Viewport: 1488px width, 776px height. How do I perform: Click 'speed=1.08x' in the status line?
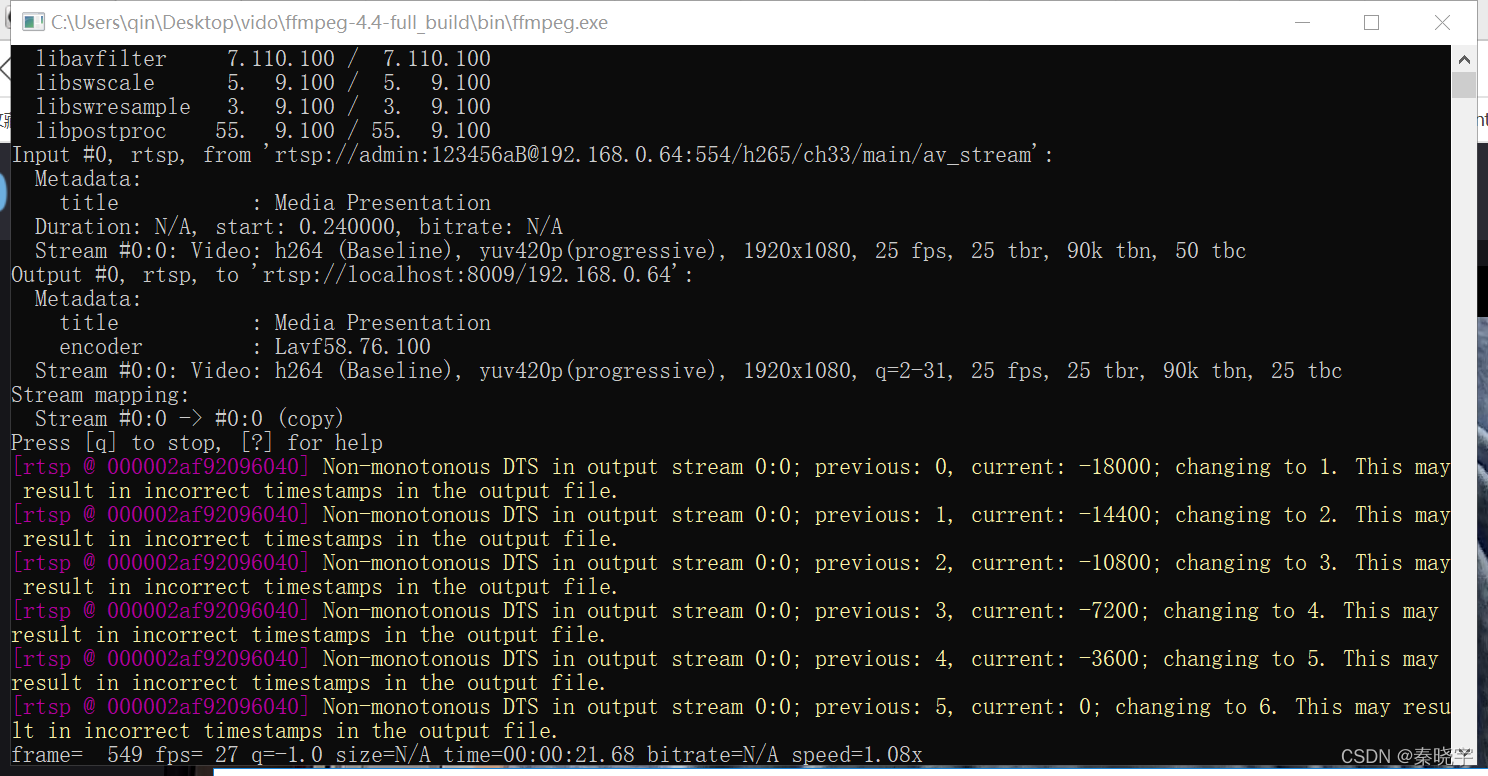tap(857, 755)
